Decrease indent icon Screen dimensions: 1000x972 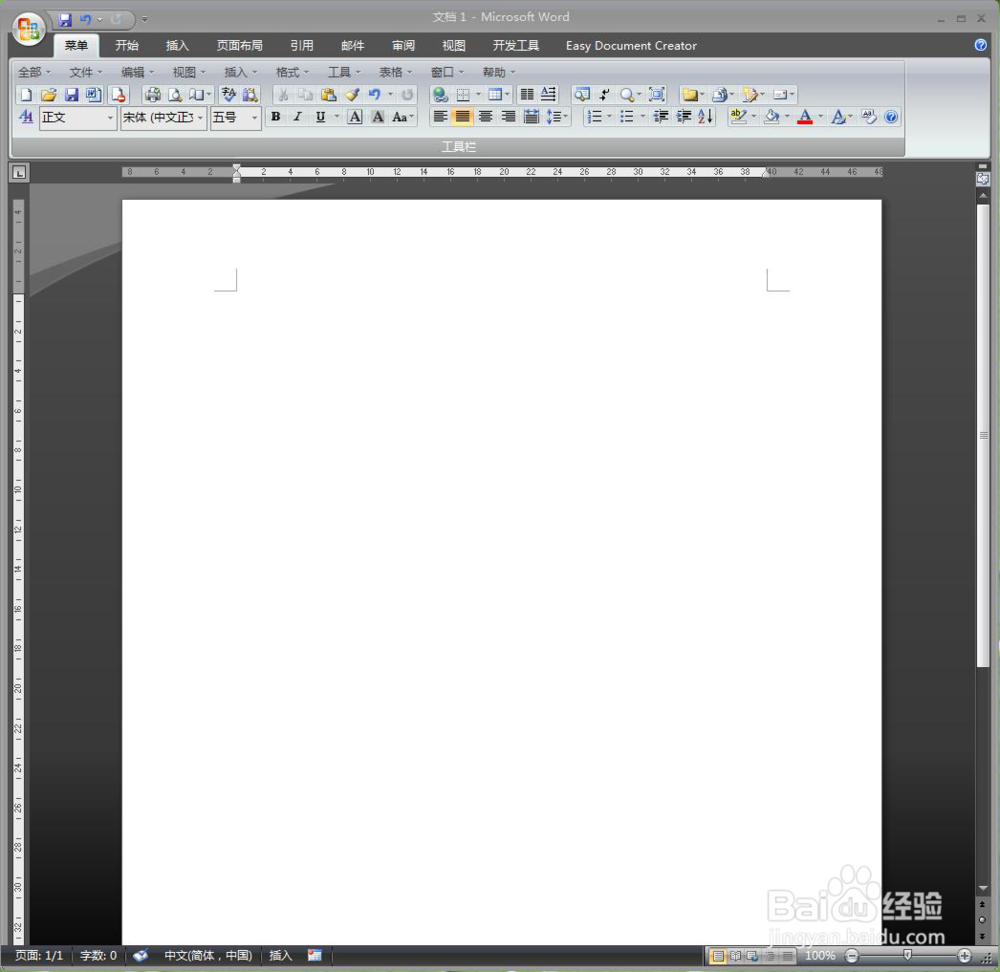[661, 117]
